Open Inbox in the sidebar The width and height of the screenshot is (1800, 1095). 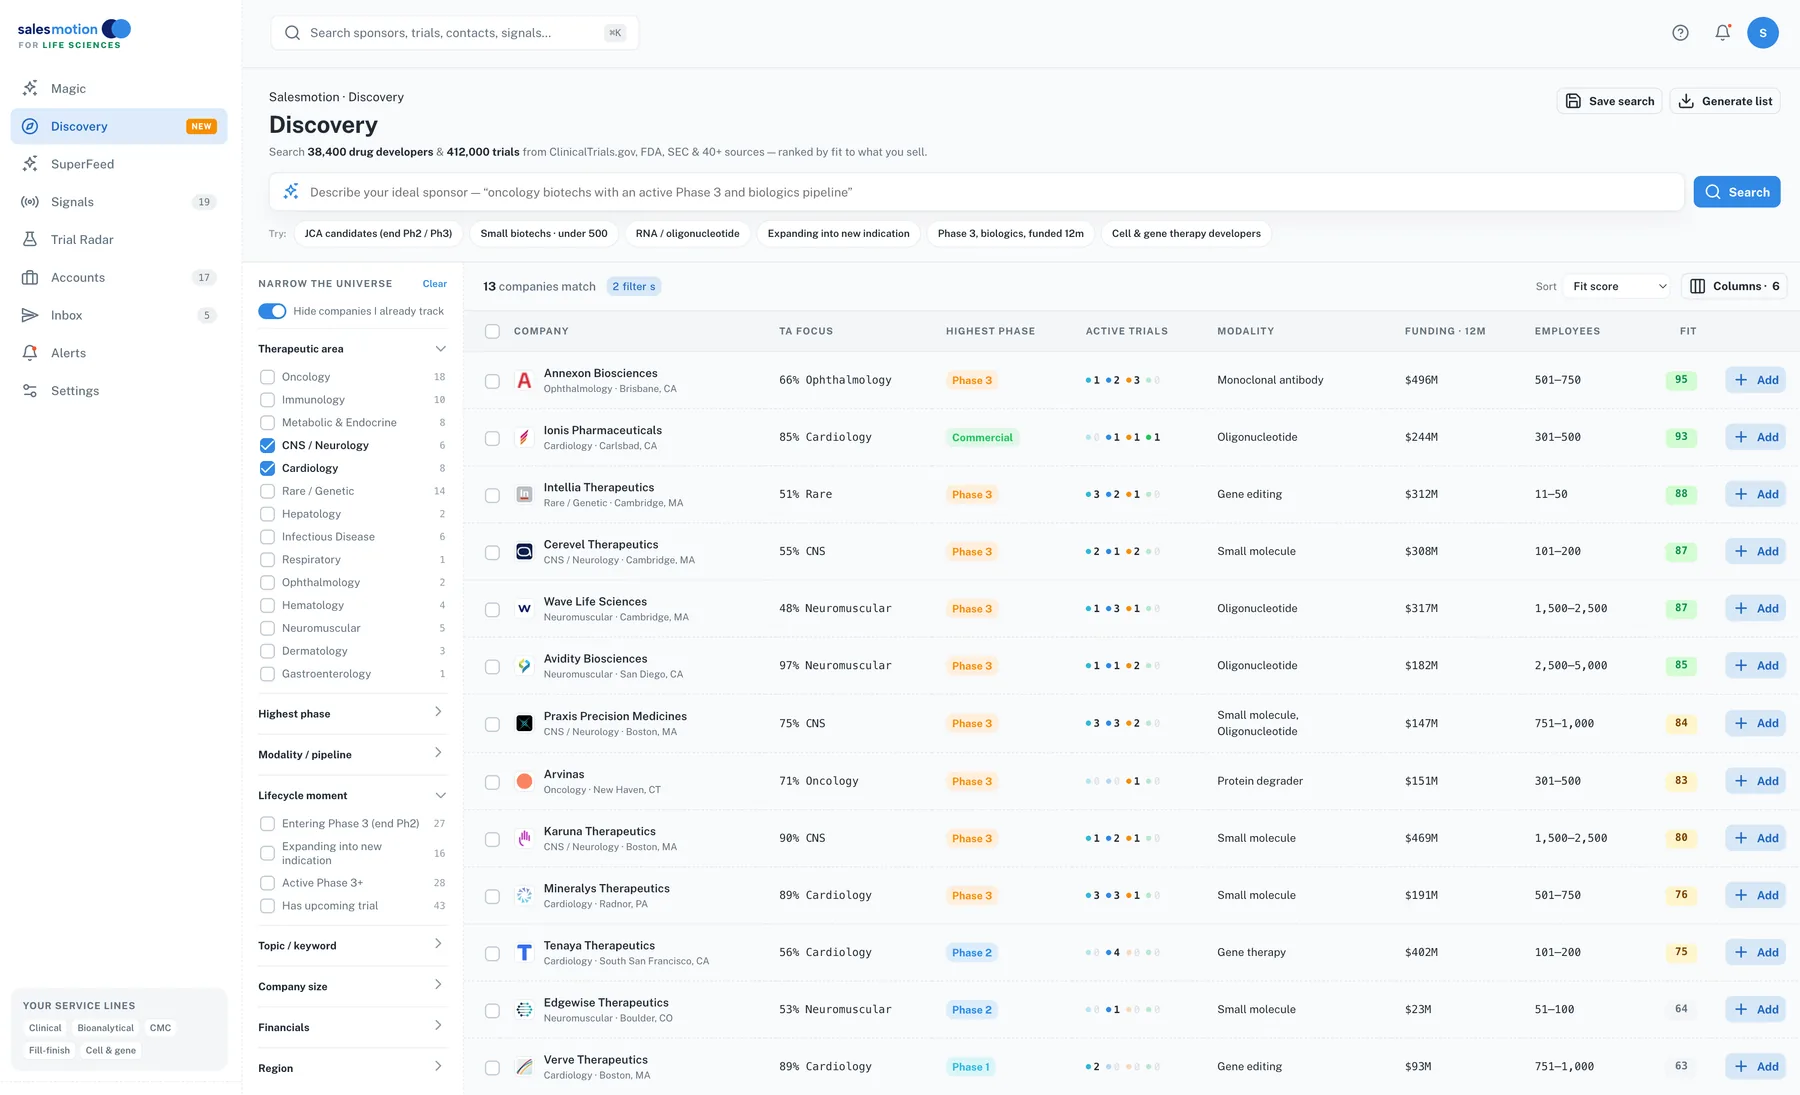(119, 315)
